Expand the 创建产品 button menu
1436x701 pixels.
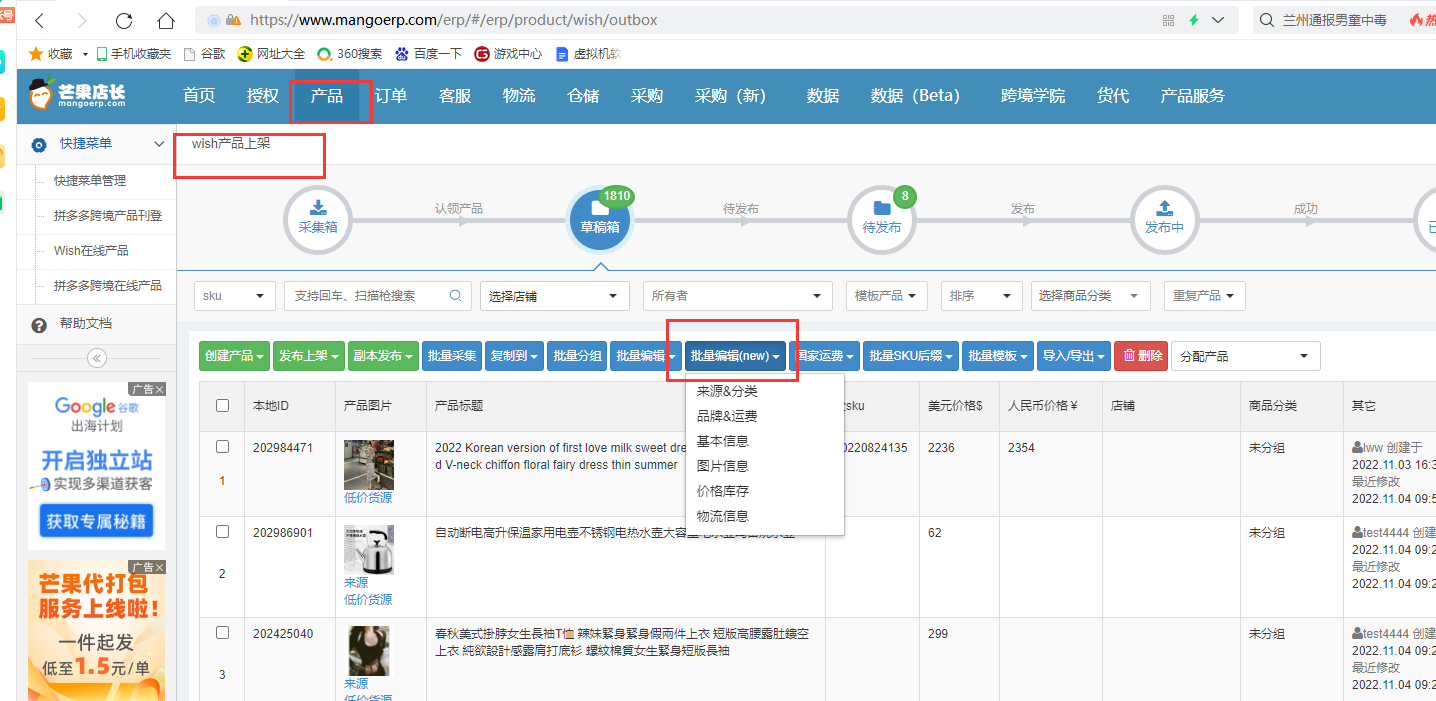(x=234, y=356)
